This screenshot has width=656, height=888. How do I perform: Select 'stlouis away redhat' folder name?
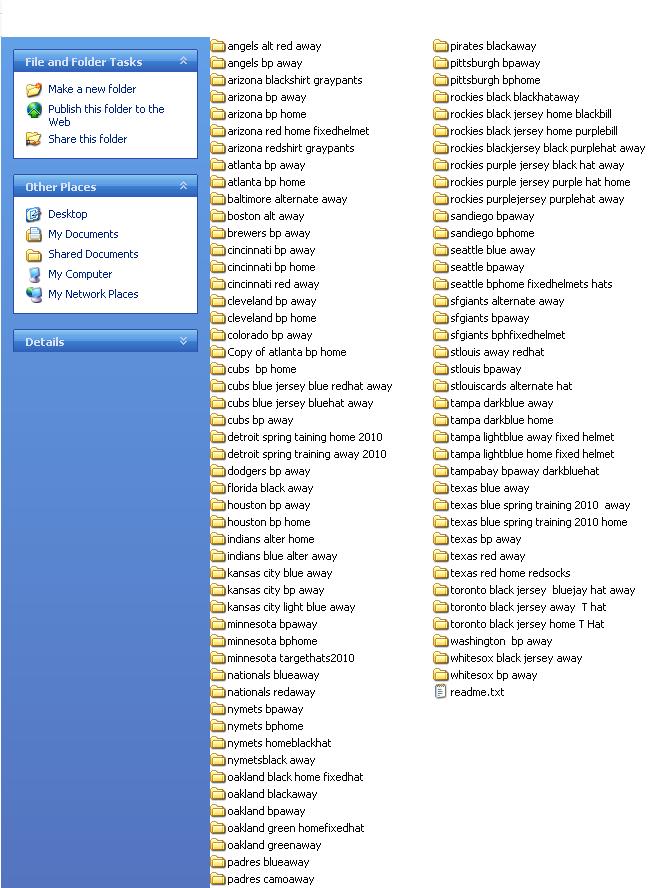tap(497, 352)
